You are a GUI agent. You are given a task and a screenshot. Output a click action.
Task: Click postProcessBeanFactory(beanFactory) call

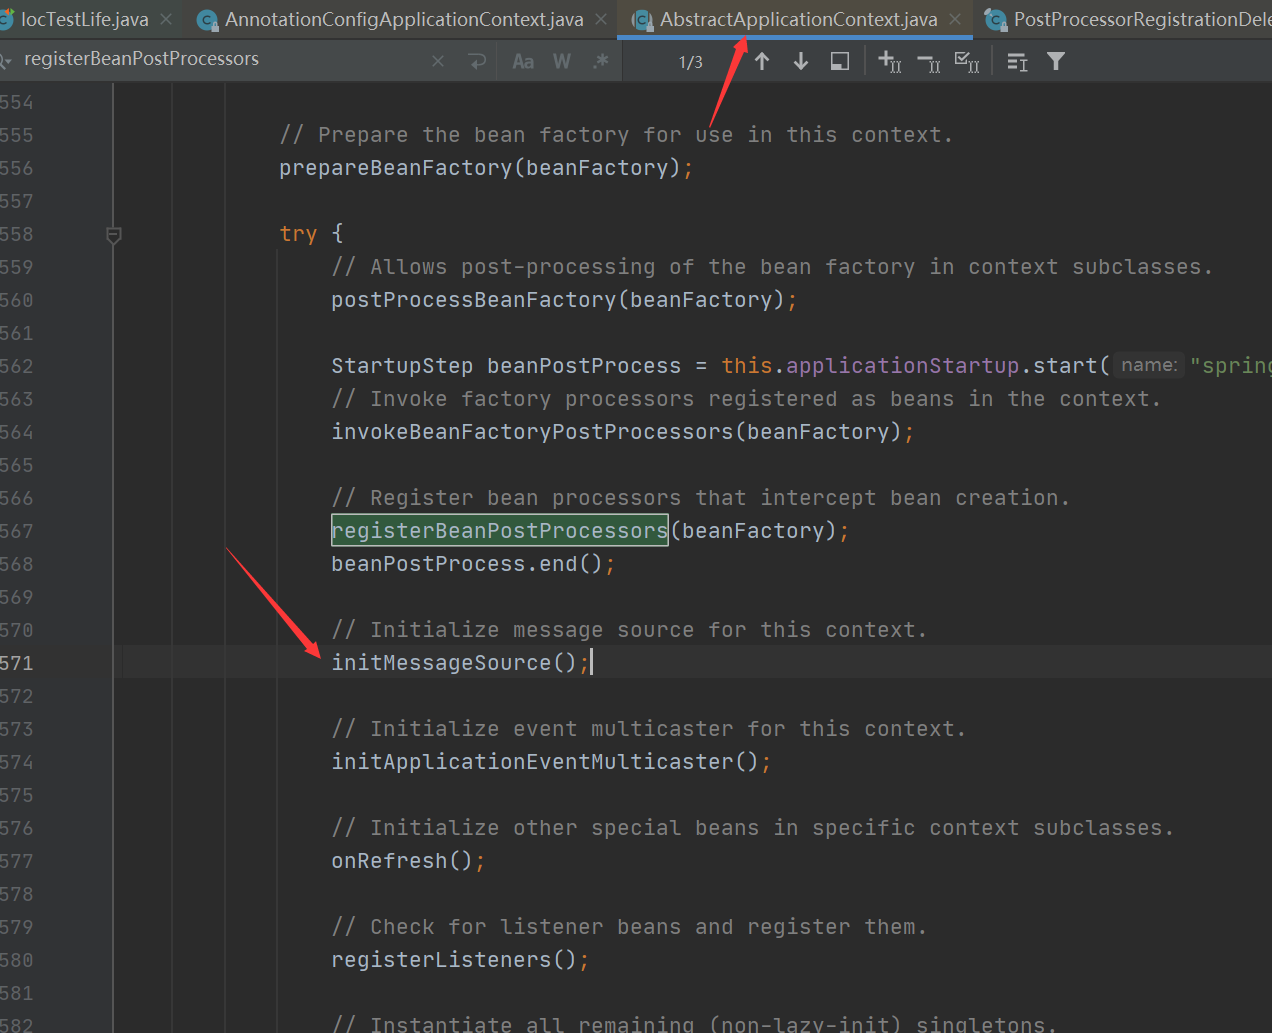coord(564,299)
